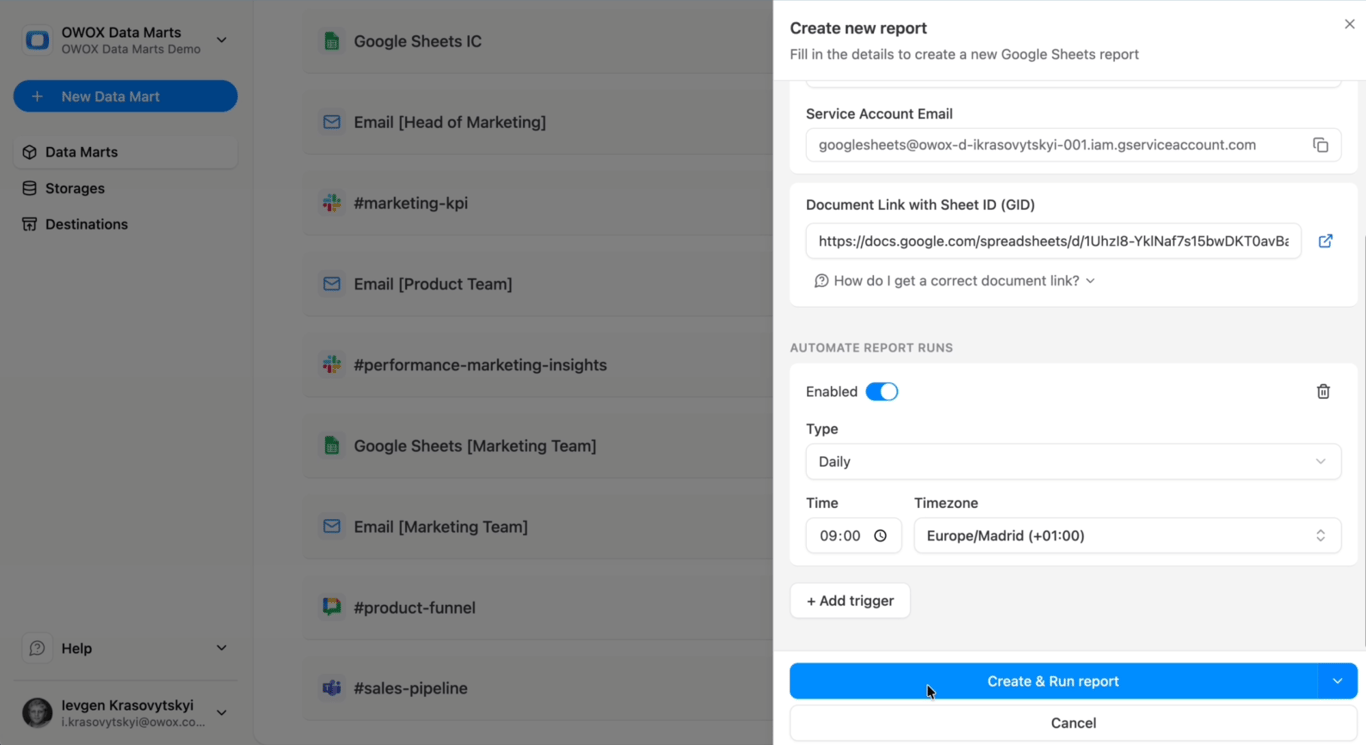Click Ievgen Krasovytskyi's profile avatar
This screenshot has width=1366, height=745.
click(37, 712)
